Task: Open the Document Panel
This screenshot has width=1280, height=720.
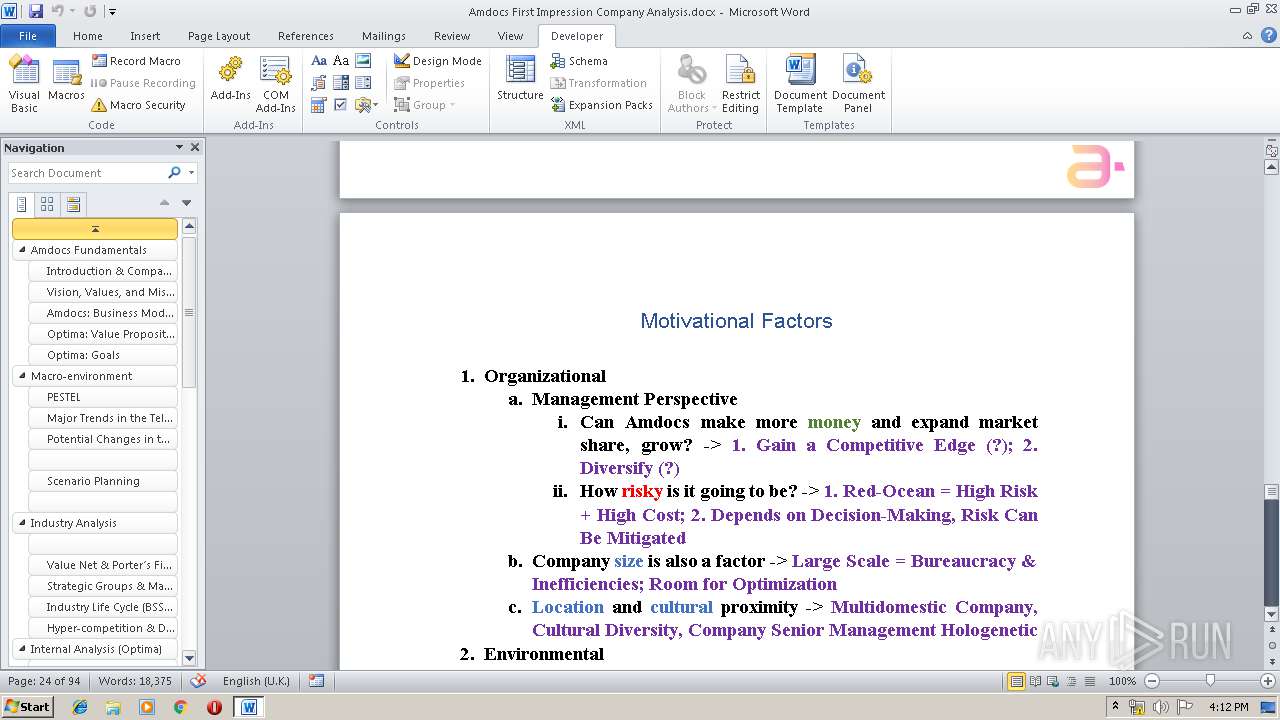Action: 858,84
